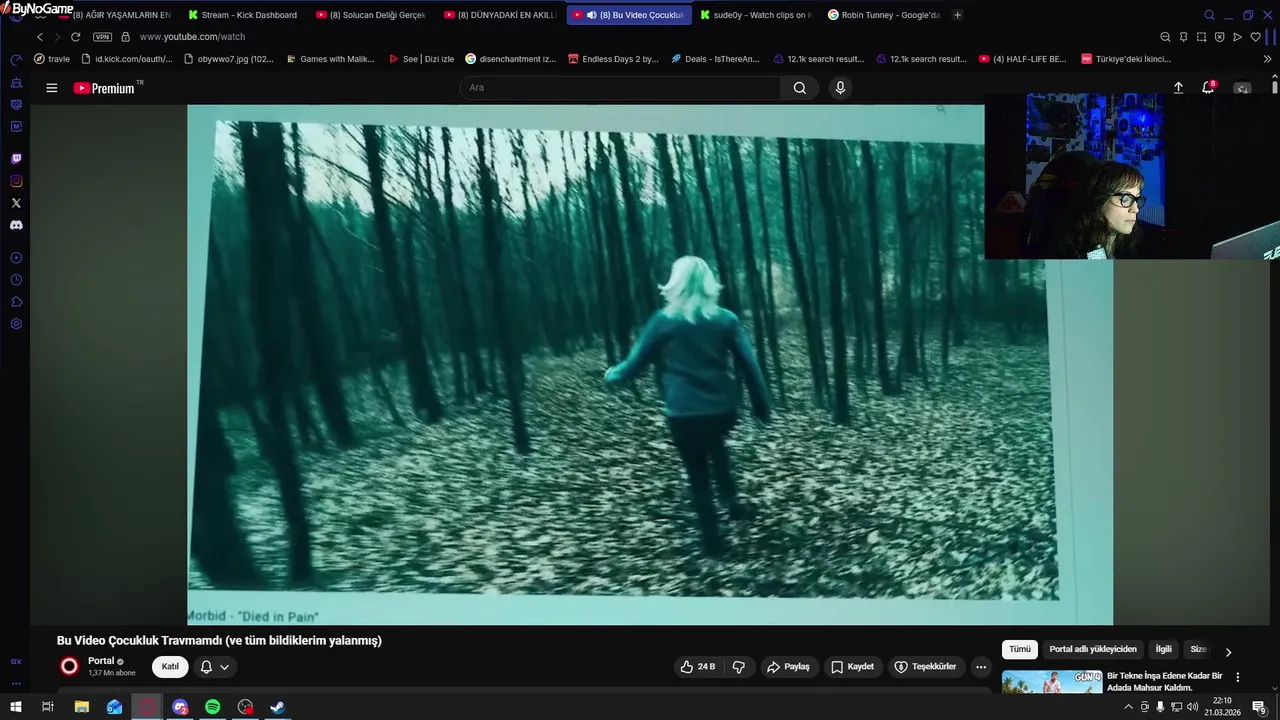
Task: Open the Portal channel name link
Action: 101,661
